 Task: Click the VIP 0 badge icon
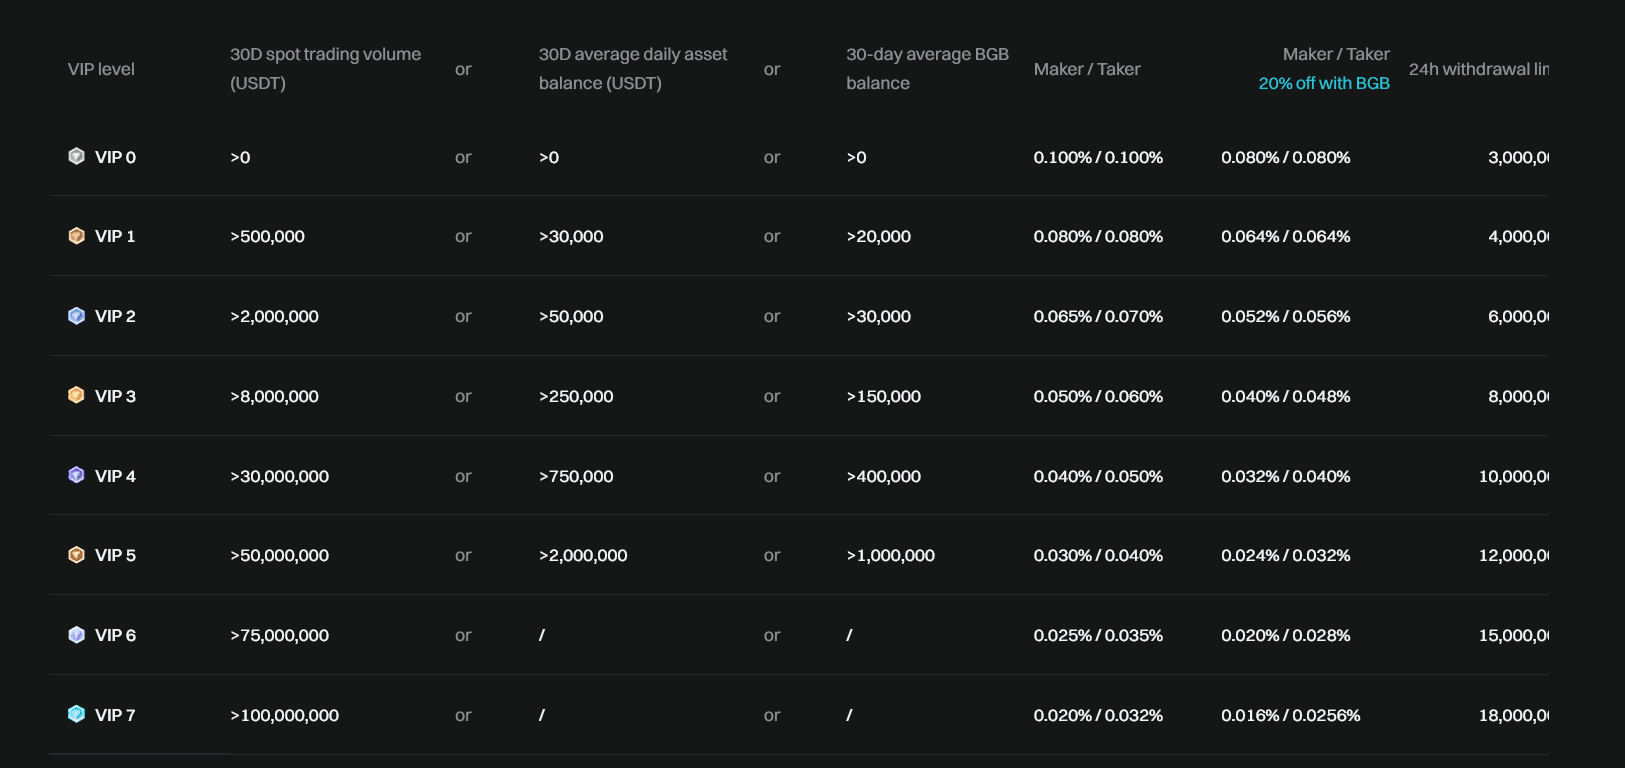(x=76, y=156)
